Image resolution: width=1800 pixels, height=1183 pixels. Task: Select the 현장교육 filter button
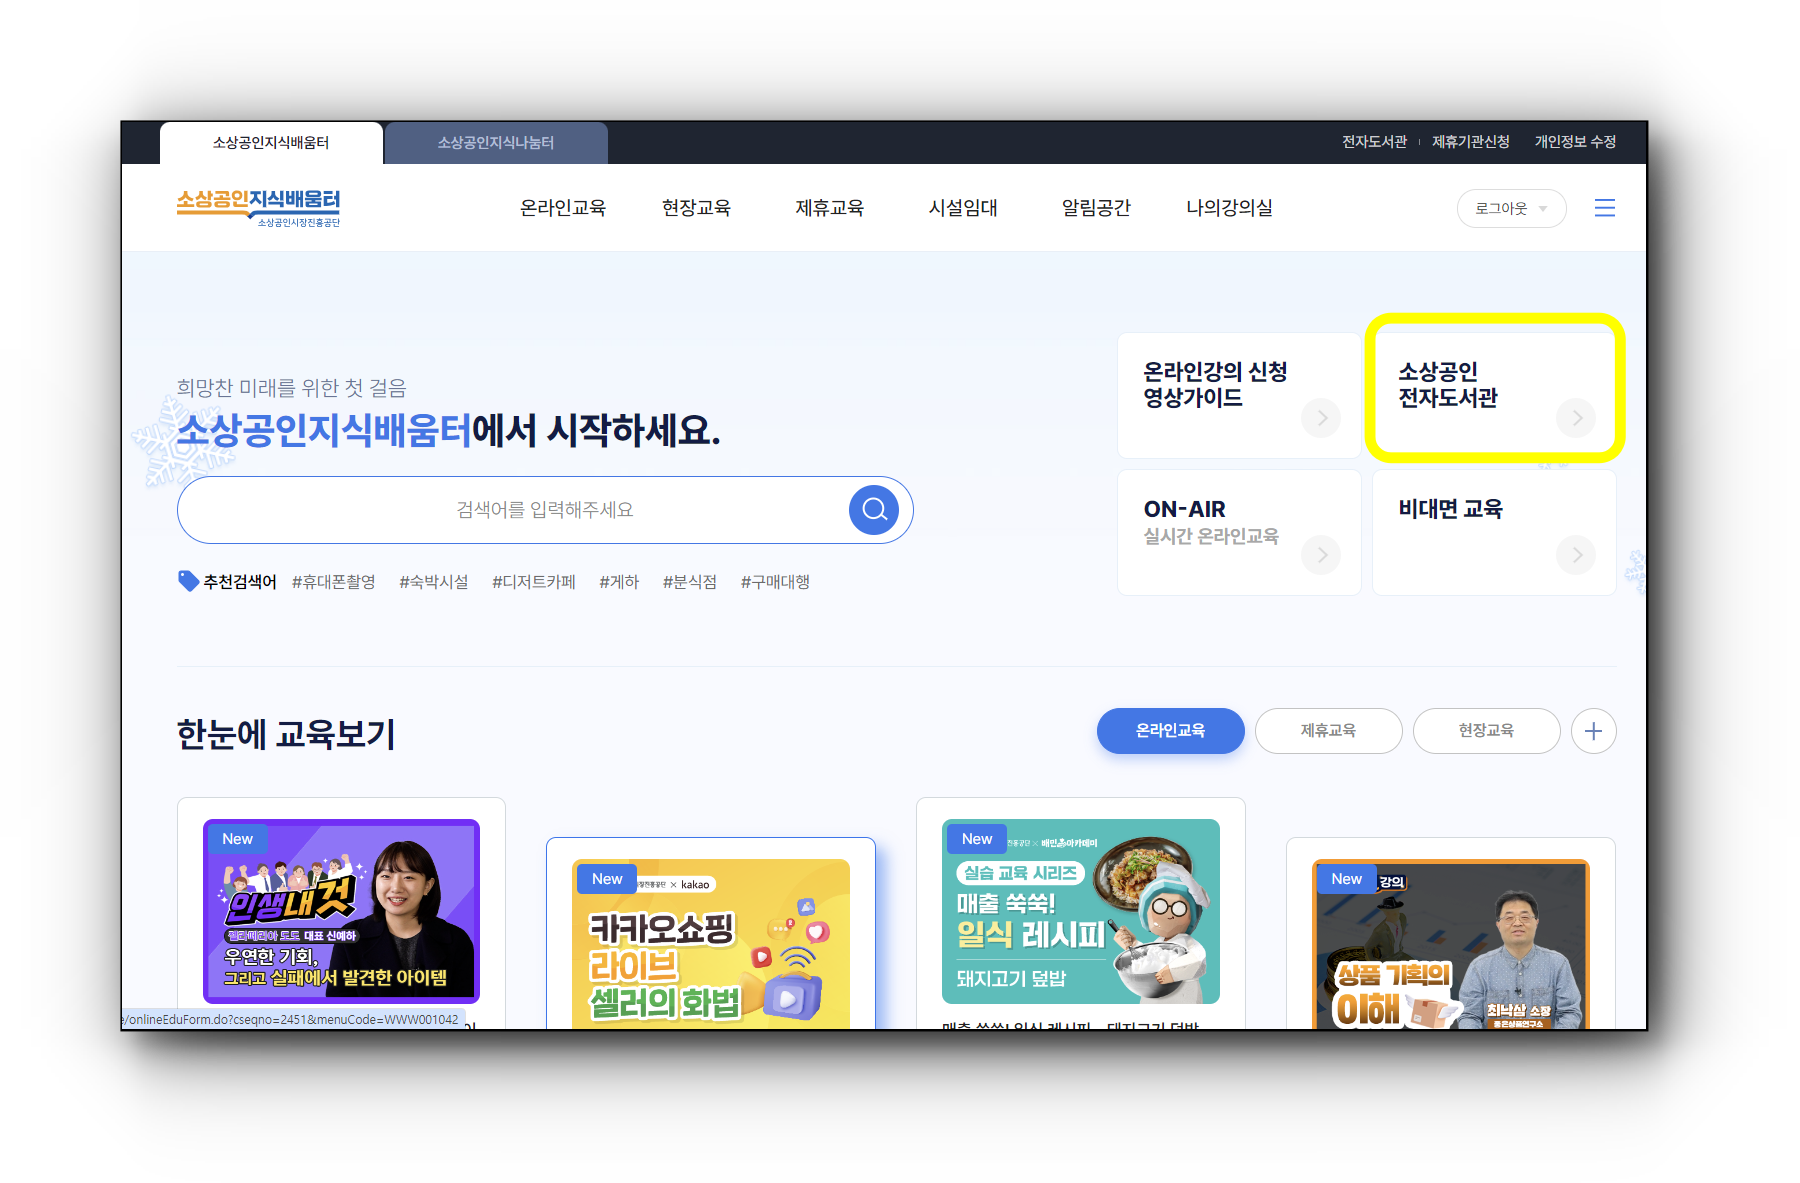click(x=1486, y=731)
